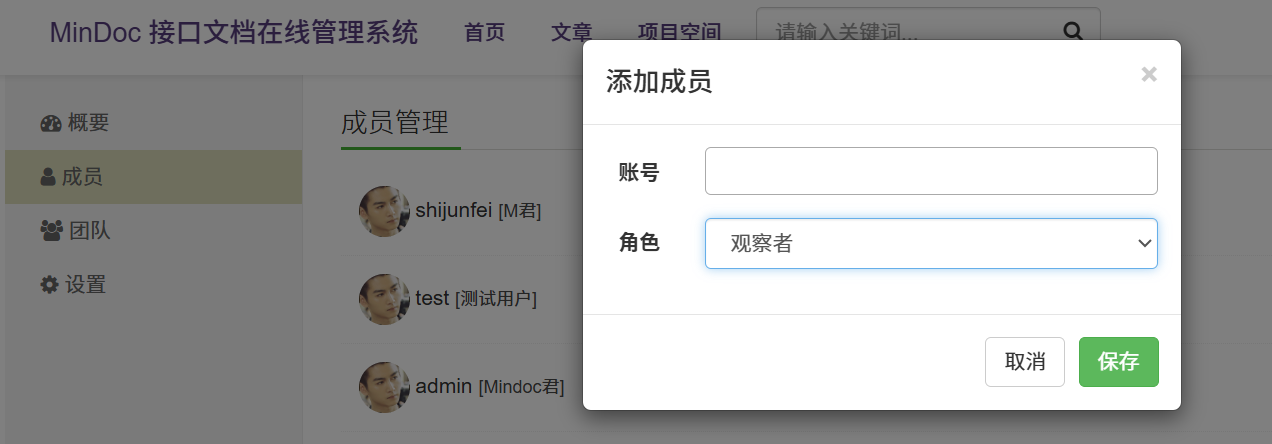Click the 设置 gear icon
1272x444 pixels.
point(49,285)
